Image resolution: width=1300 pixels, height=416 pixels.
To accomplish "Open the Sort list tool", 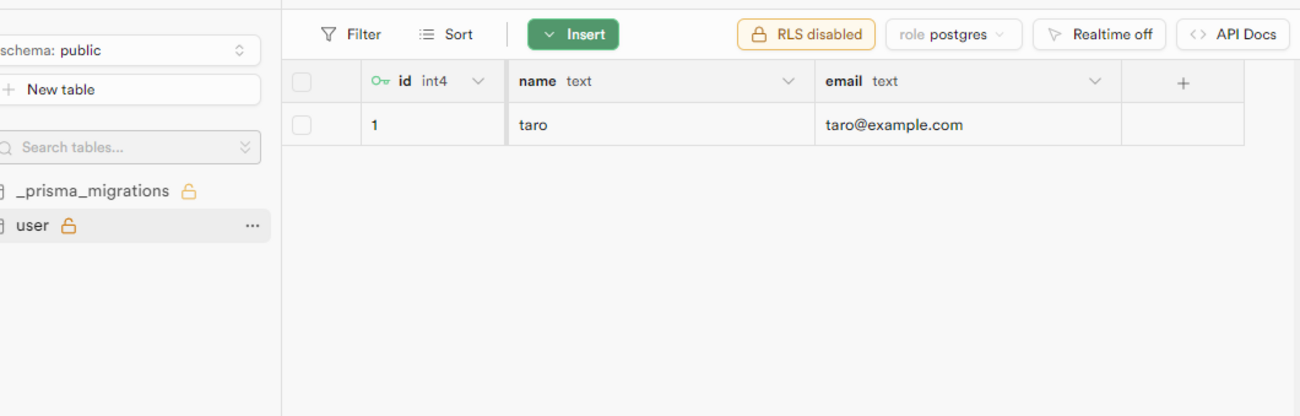I will [x=446, y=35].
